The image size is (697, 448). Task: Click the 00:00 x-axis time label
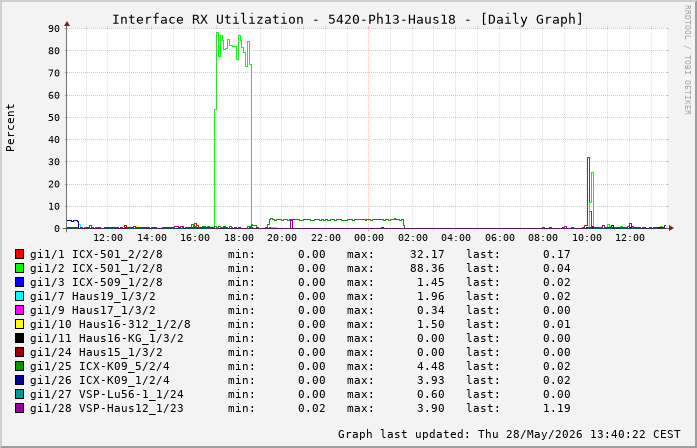click(x=369, y=238)
